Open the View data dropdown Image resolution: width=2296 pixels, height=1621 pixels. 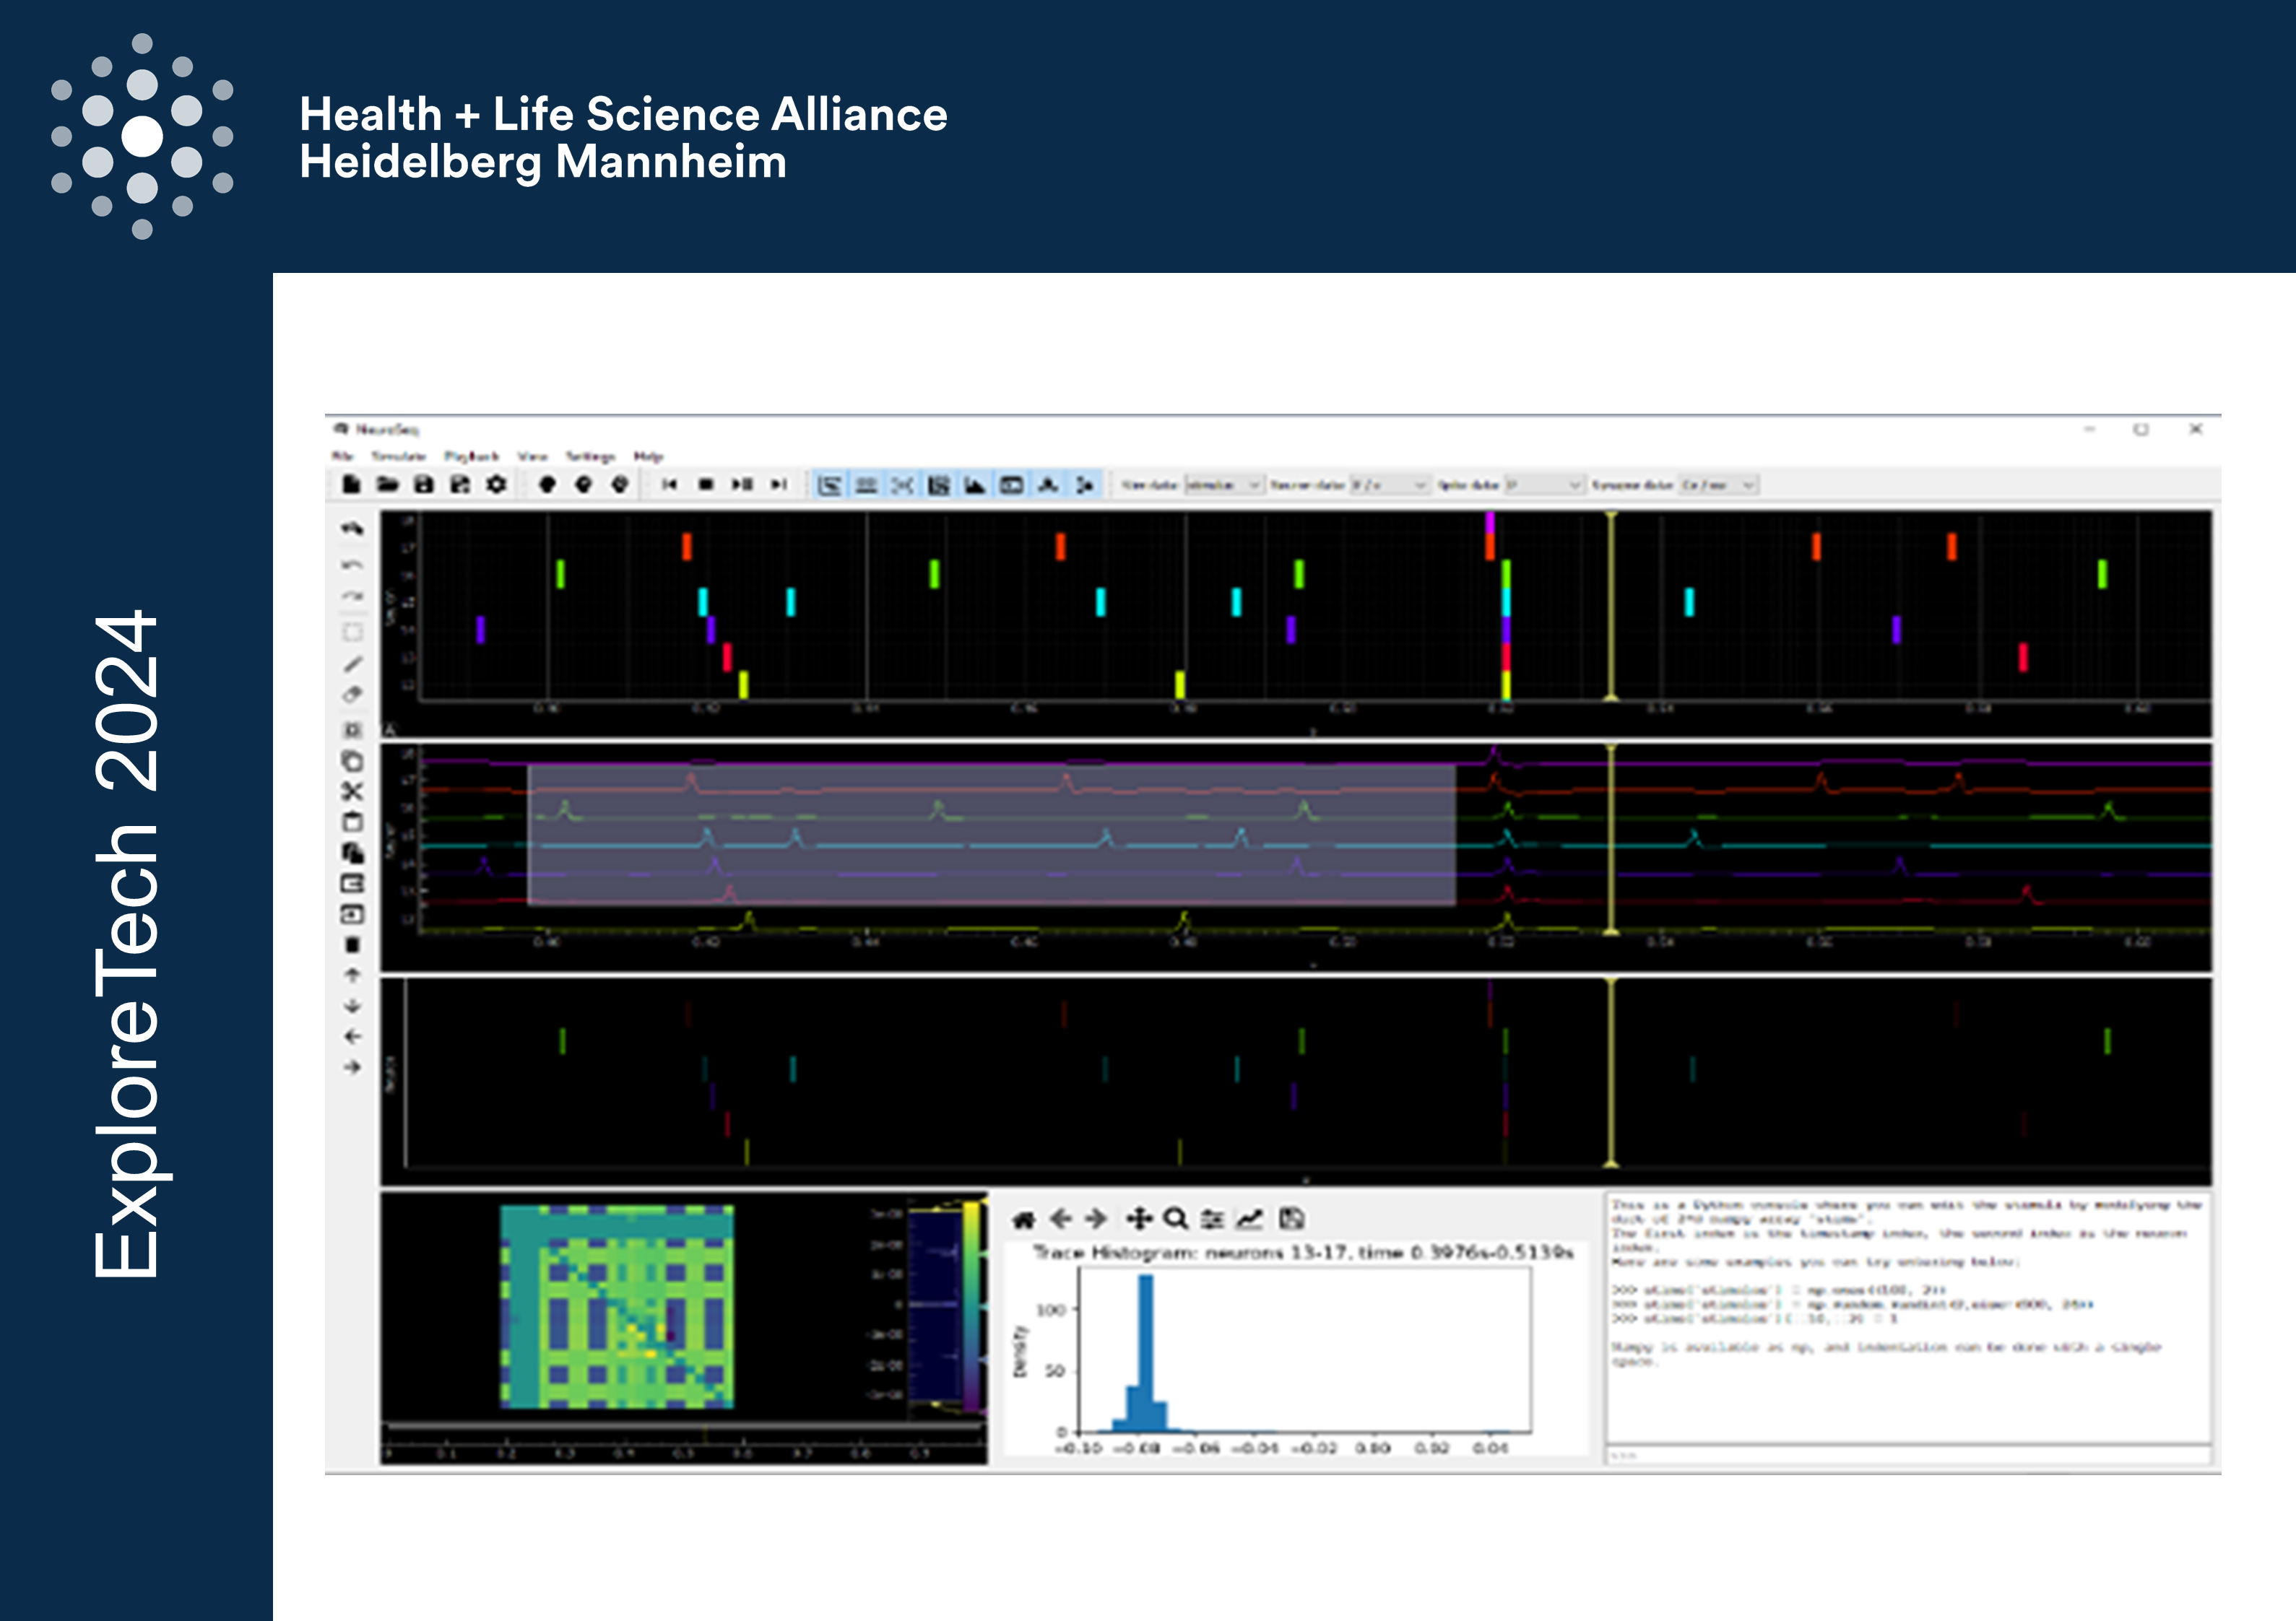(1224, 485)
